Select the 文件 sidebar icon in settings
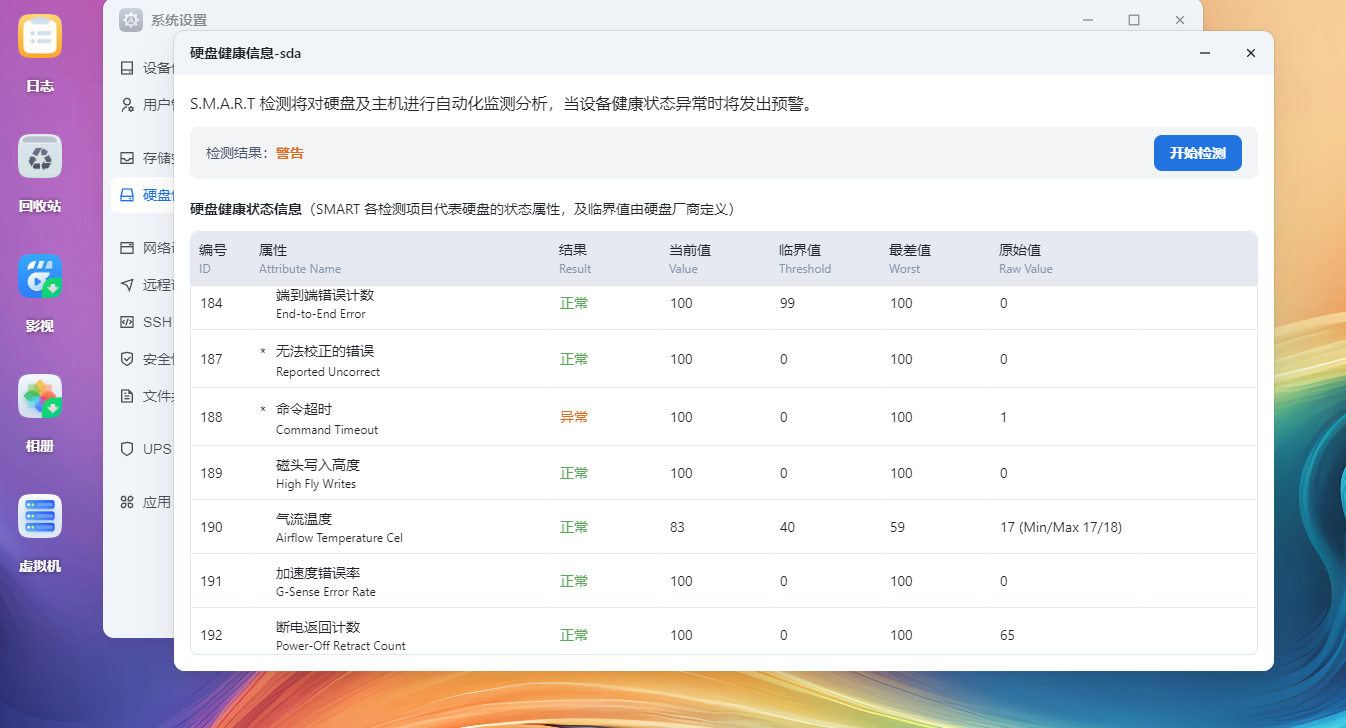This screenshot has height=728, width=1346. [127, 395]
